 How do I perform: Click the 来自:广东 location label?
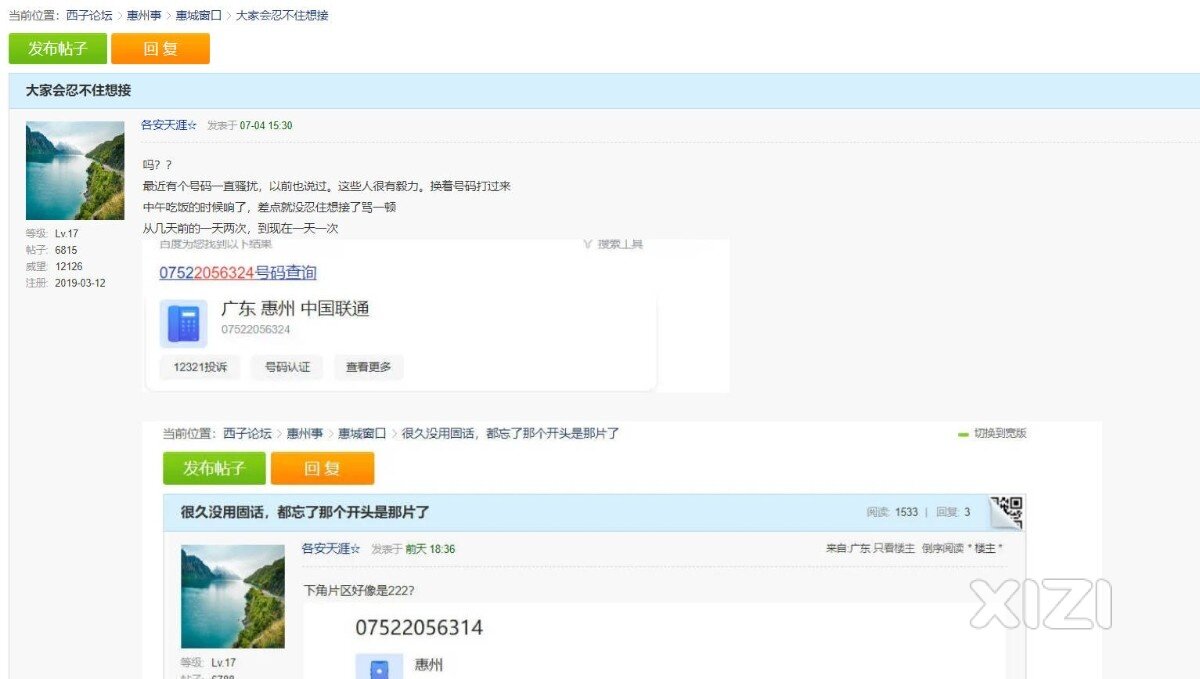(x=847, y=549)
